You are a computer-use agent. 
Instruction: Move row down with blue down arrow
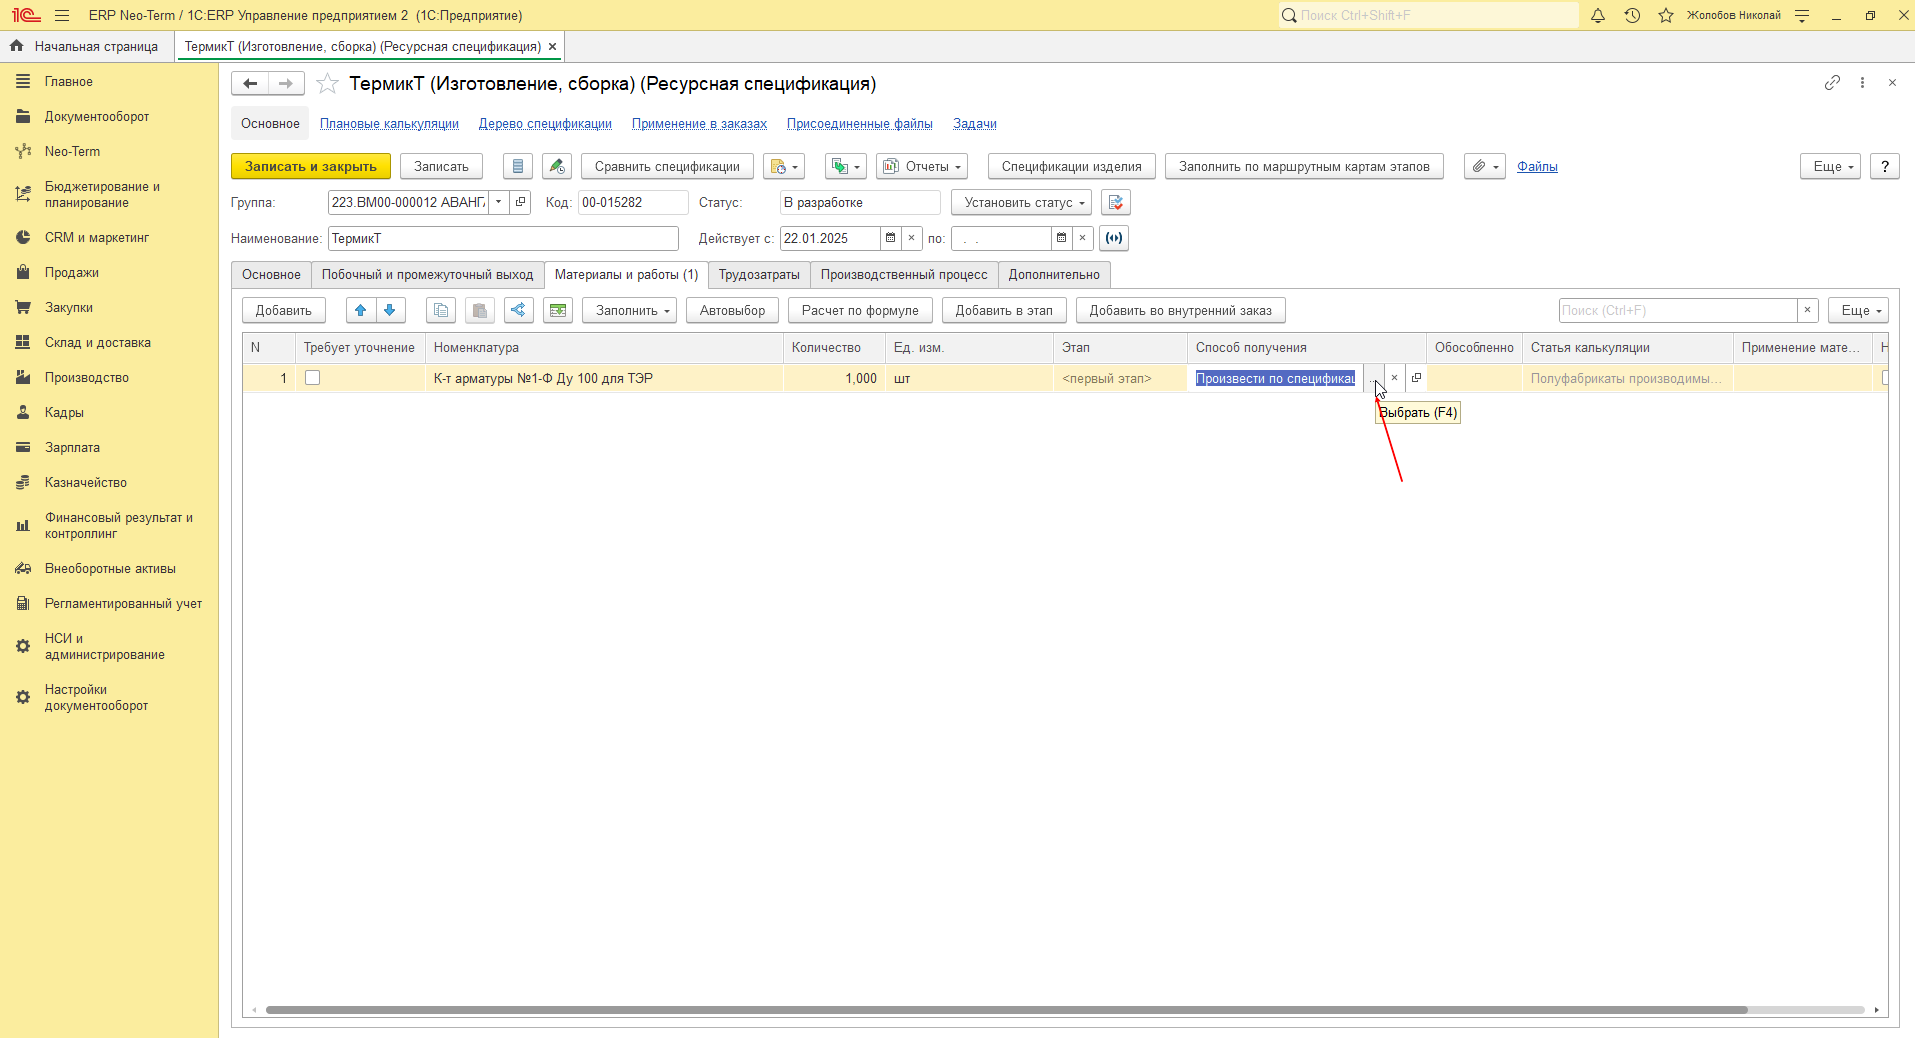pos(390,311)
